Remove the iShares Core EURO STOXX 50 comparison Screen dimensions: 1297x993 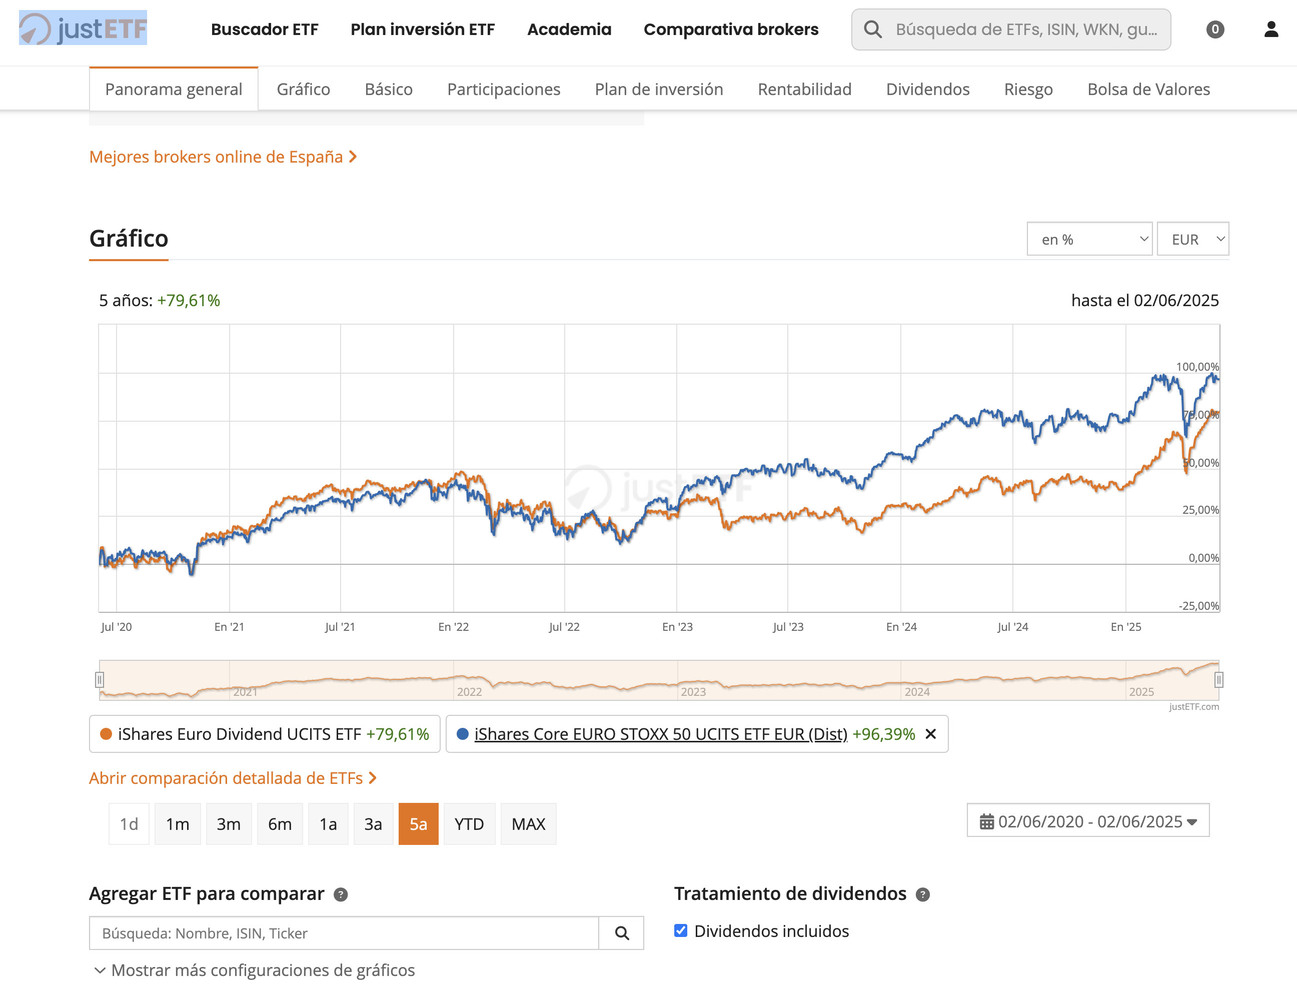931,734
